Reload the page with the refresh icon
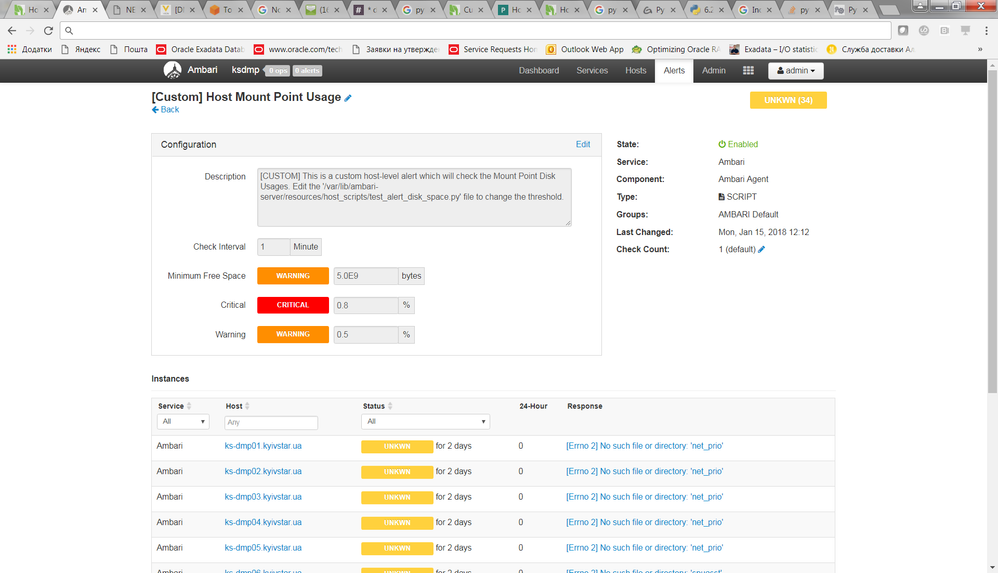Viewport: 998px width, 573px height. click(x=48, y=31)
